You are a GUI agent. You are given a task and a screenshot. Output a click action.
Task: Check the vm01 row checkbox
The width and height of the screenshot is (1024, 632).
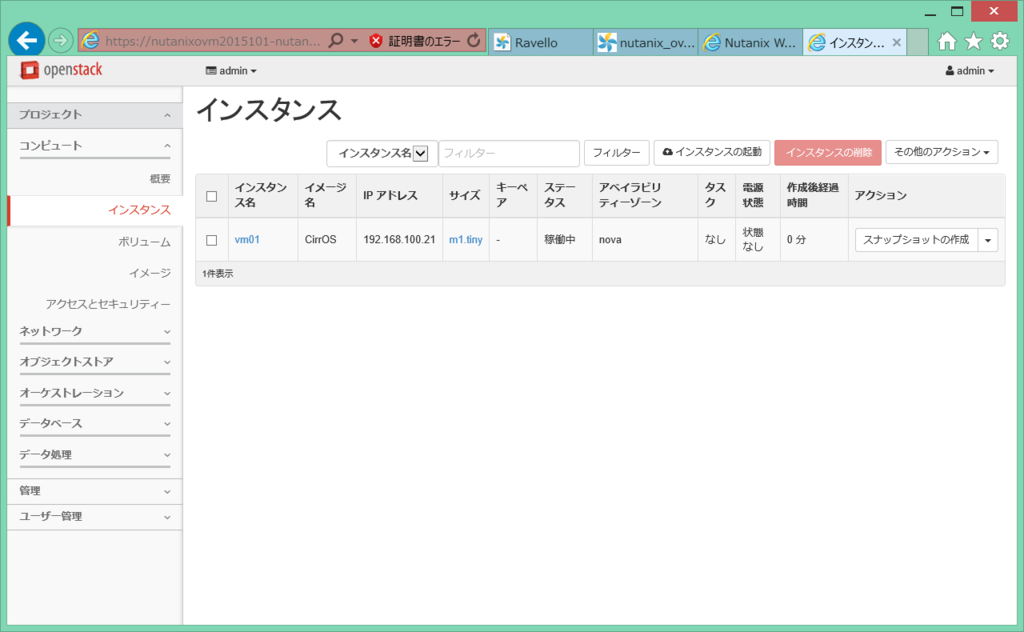pos(212,240)
